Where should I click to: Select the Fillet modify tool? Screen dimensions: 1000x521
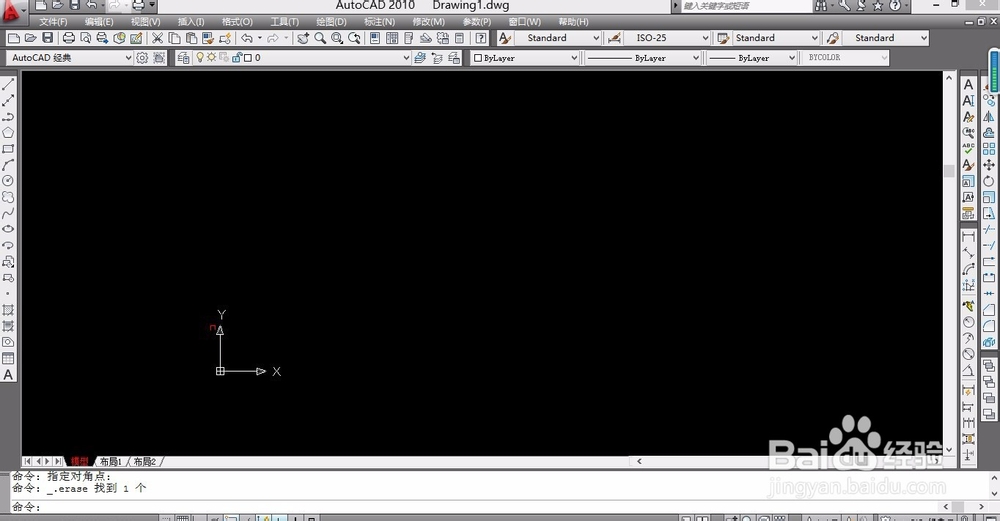click(x=989, y=326)
